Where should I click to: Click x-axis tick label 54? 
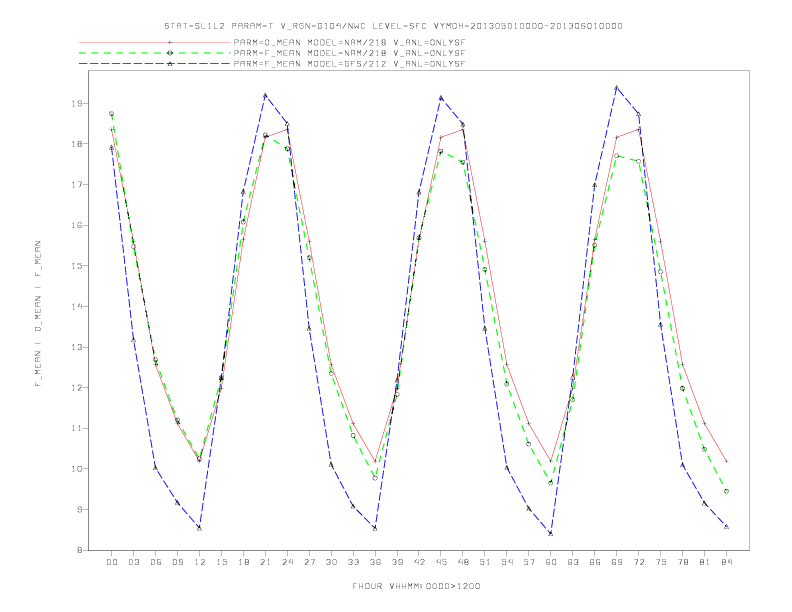tap(507, 562)
